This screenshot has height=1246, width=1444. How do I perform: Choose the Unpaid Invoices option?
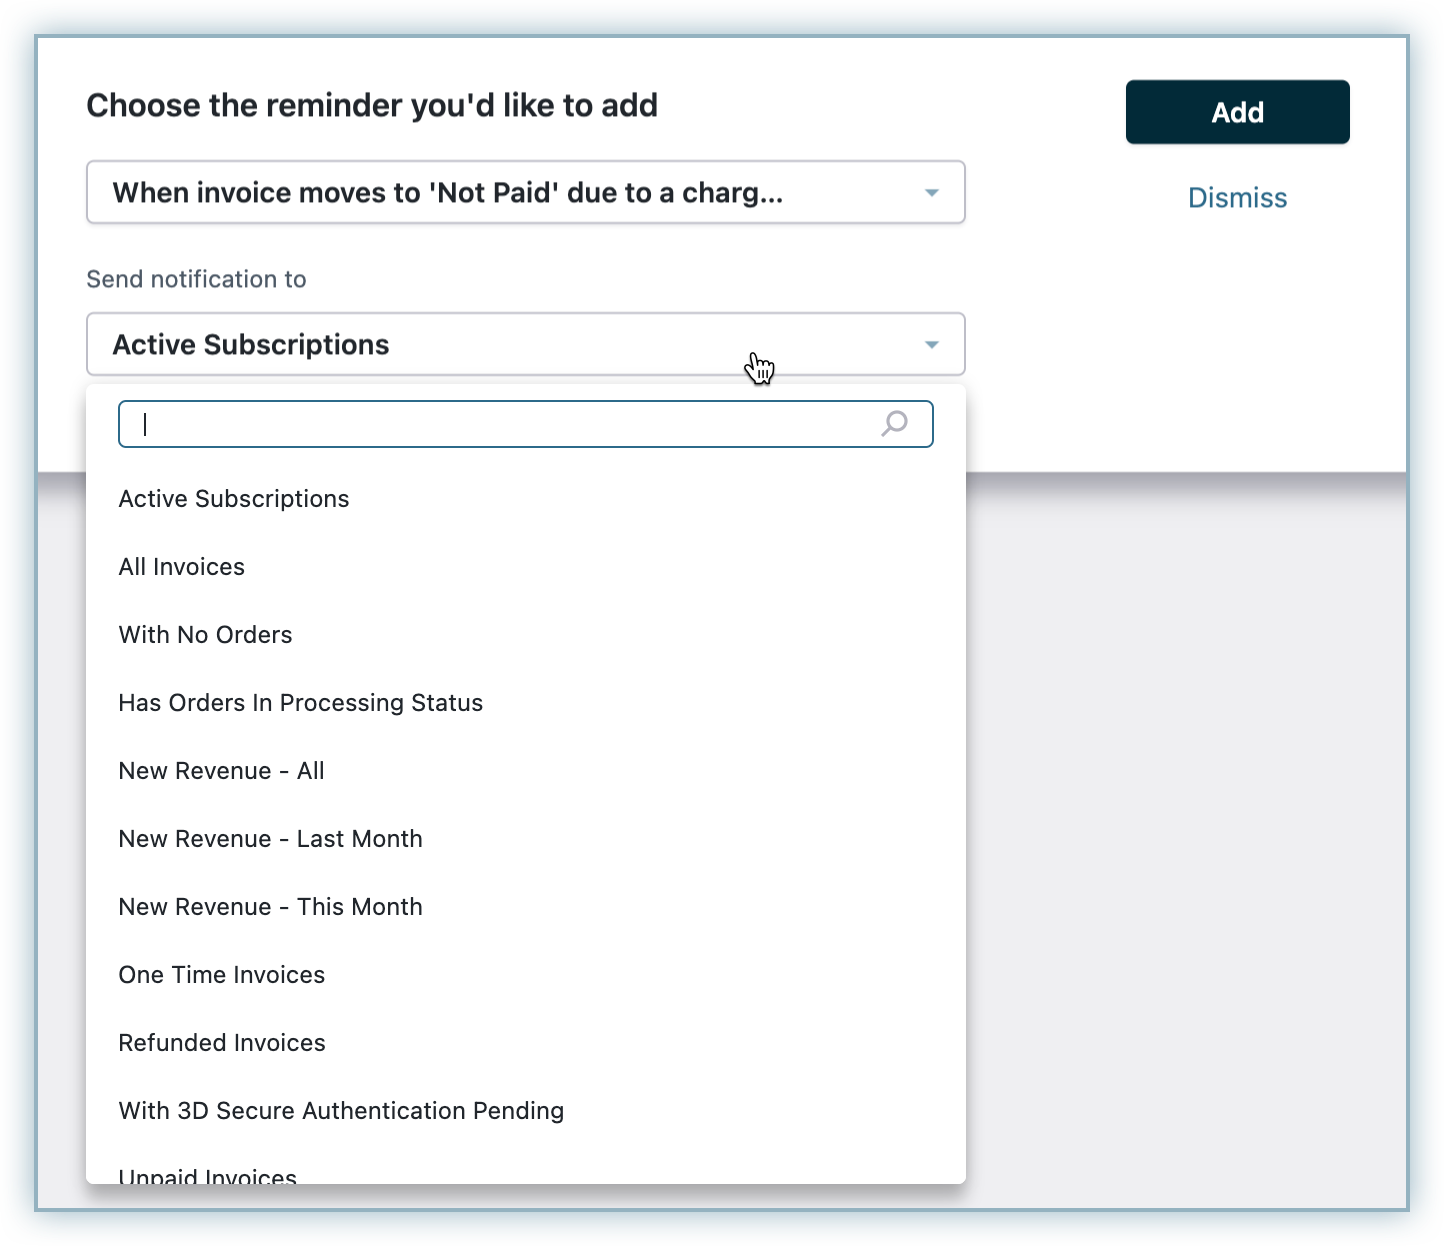point(208,1175)
